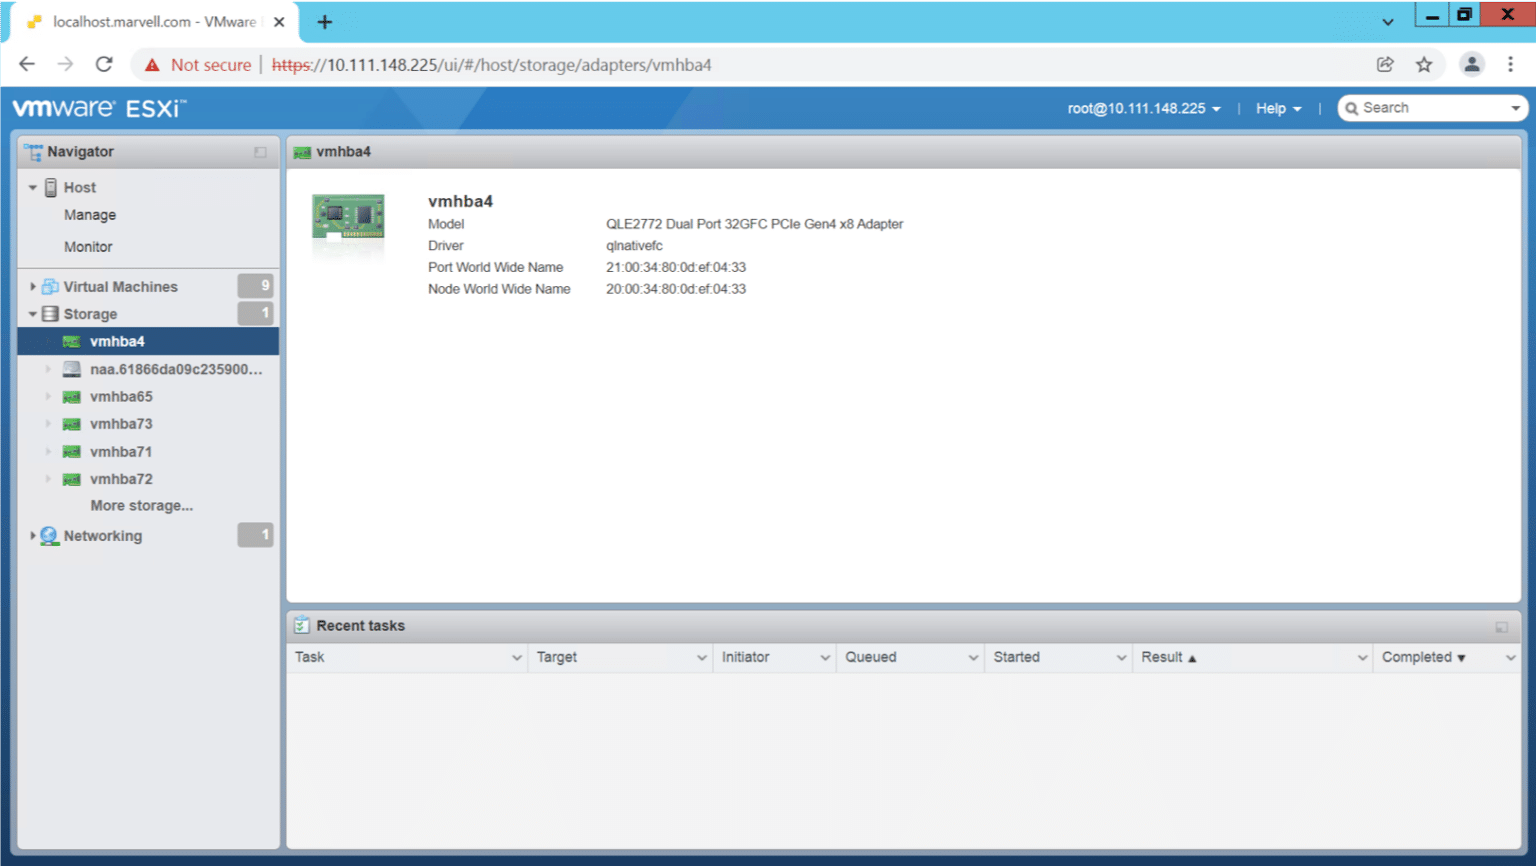Click the share page icon in the address bar
1536x866 pixels.
click(x=1385, y=64)
